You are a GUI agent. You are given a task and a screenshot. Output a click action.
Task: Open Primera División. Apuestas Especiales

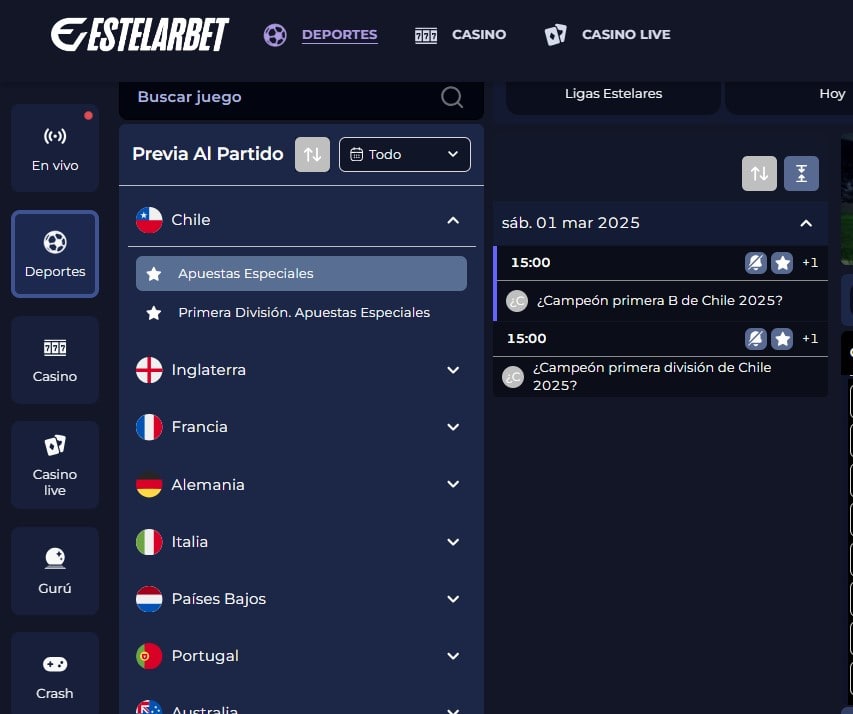click(303, 313)
